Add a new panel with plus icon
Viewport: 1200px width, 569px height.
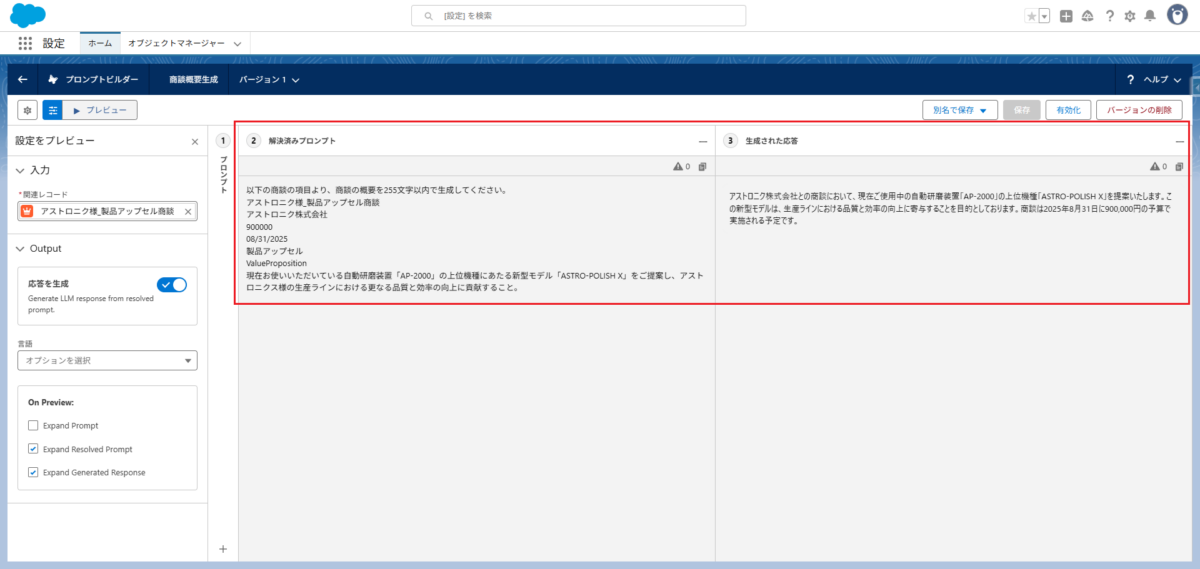point(223,548)
